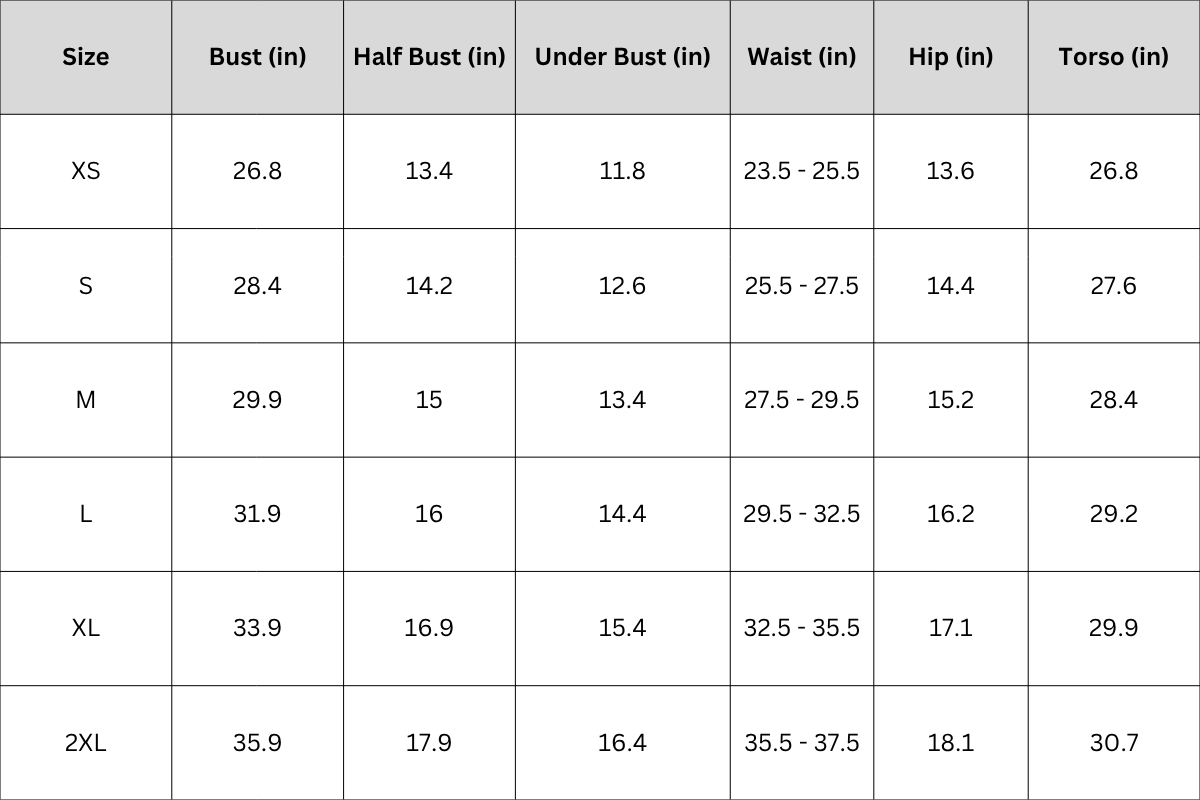Click waist value 23.5 - 25.5
This screenshot has width=1200, height=800.
pyautogui.click(x=802, y=171)
